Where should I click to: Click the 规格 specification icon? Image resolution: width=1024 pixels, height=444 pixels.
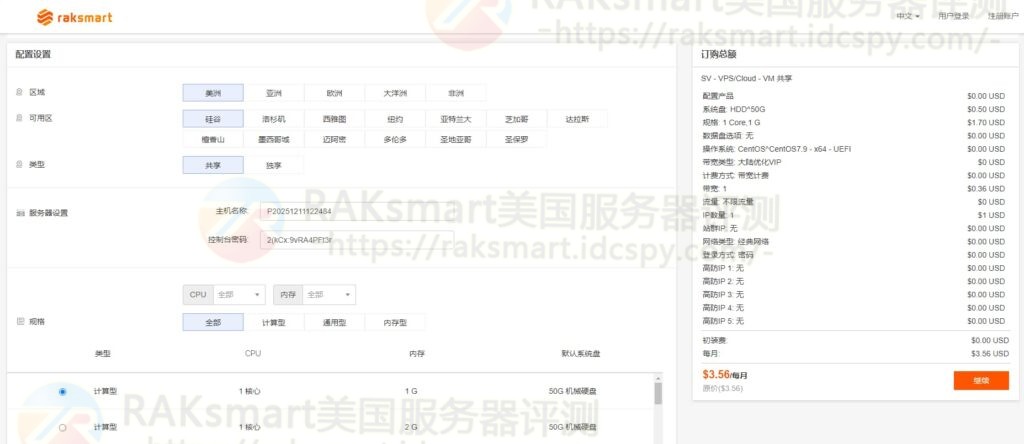pyautogui.click(x=20, y=322)
